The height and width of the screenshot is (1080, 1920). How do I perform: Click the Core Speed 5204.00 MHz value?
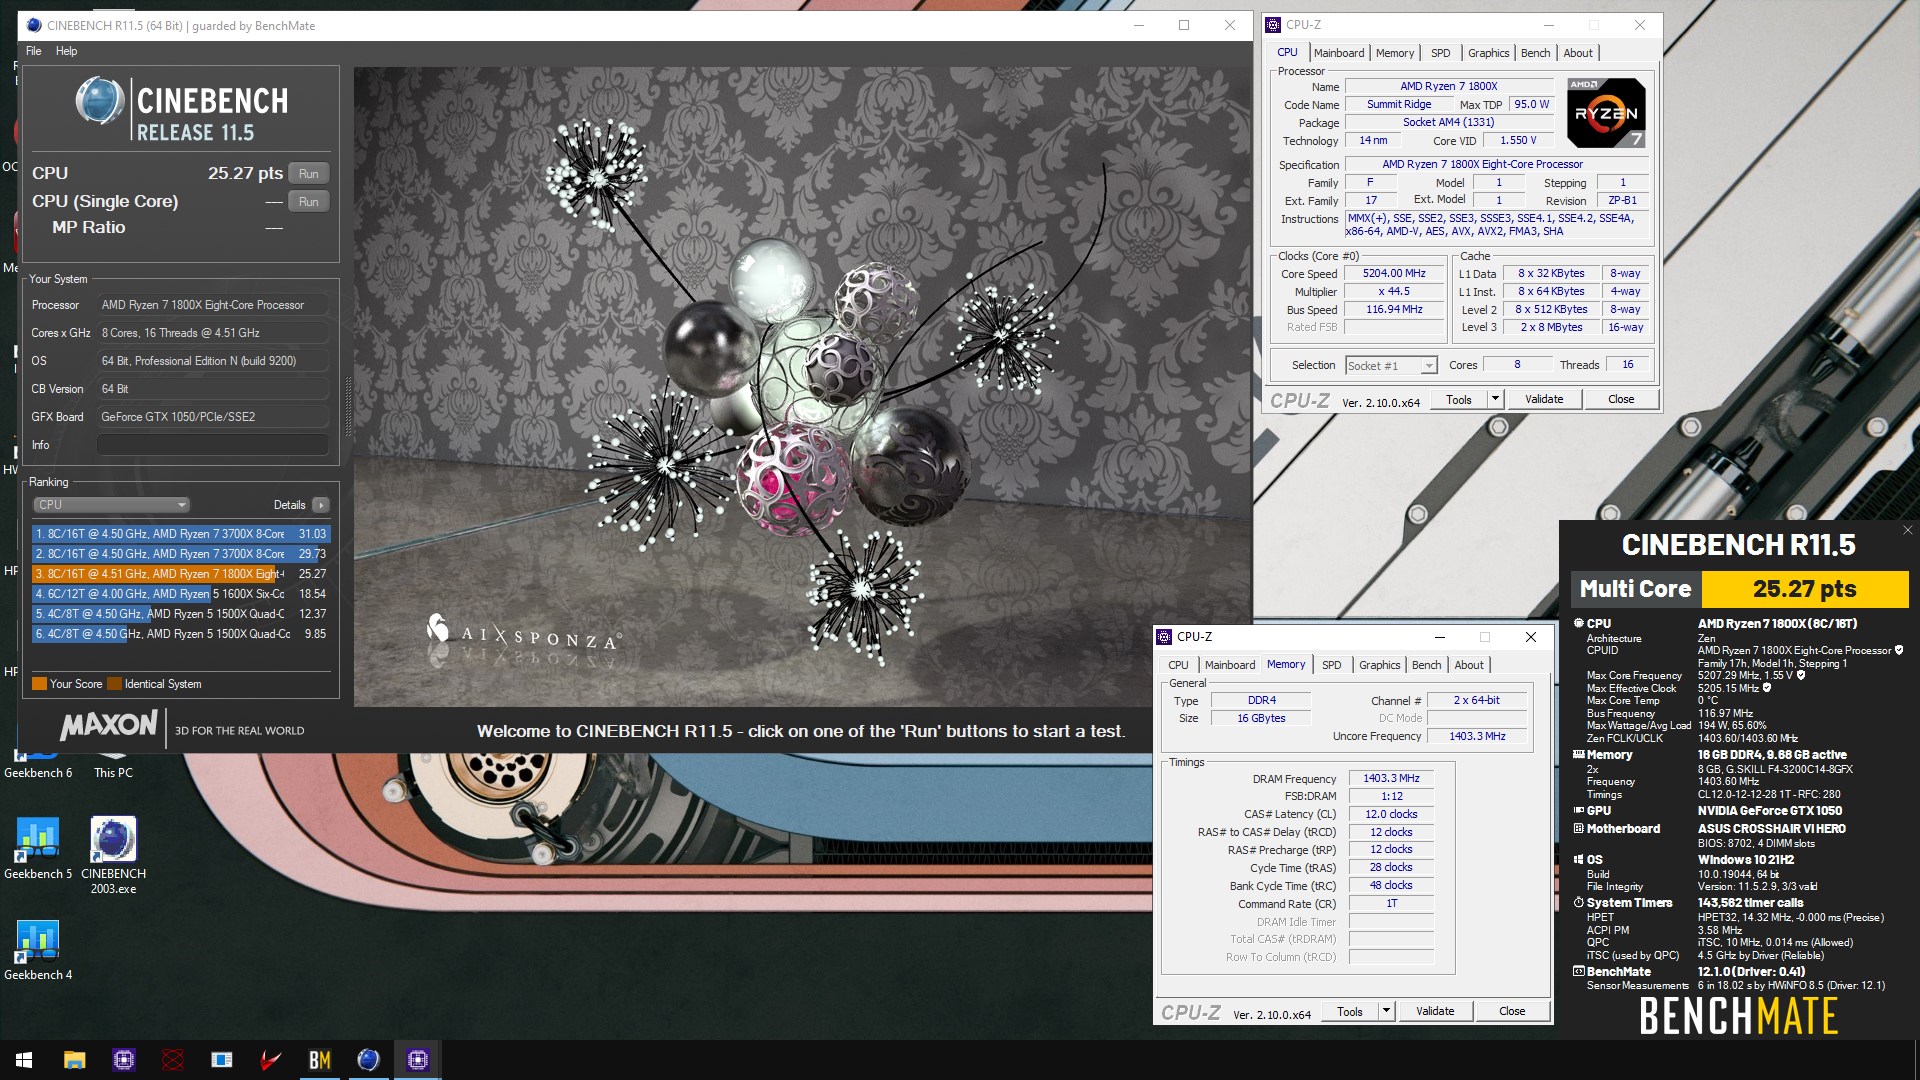click(x=1394, y=273)
